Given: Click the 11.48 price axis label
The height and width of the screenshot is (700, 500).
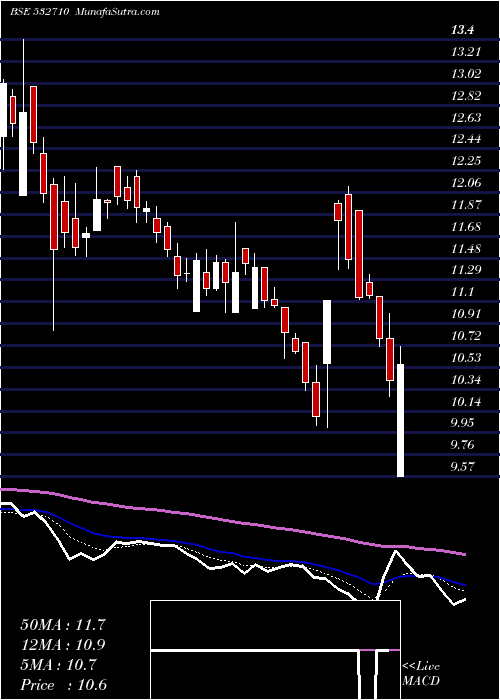Looking at the screenshot, I should 466,249.
